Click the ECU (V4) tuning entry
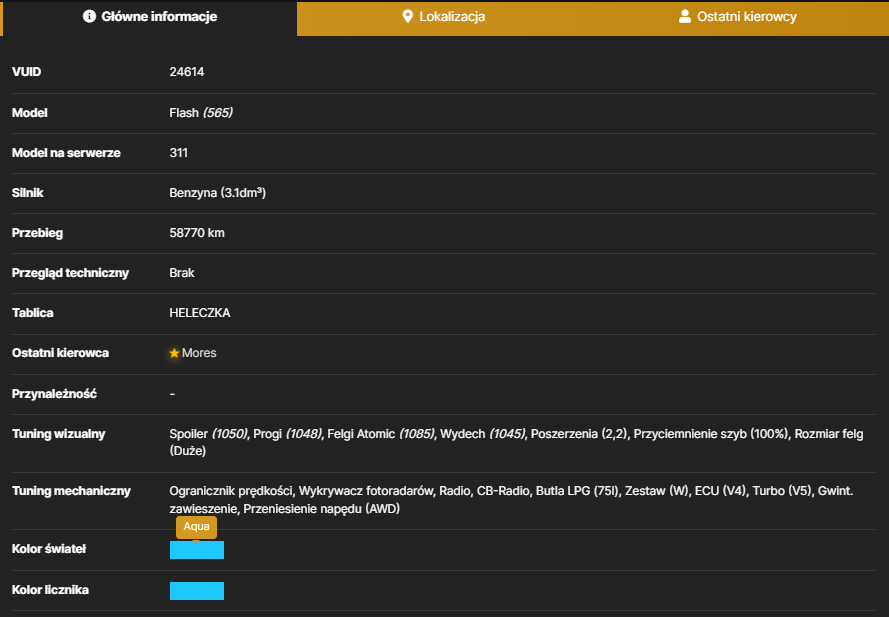The height and width of the screenshot is (617, 889). (720, 491)
